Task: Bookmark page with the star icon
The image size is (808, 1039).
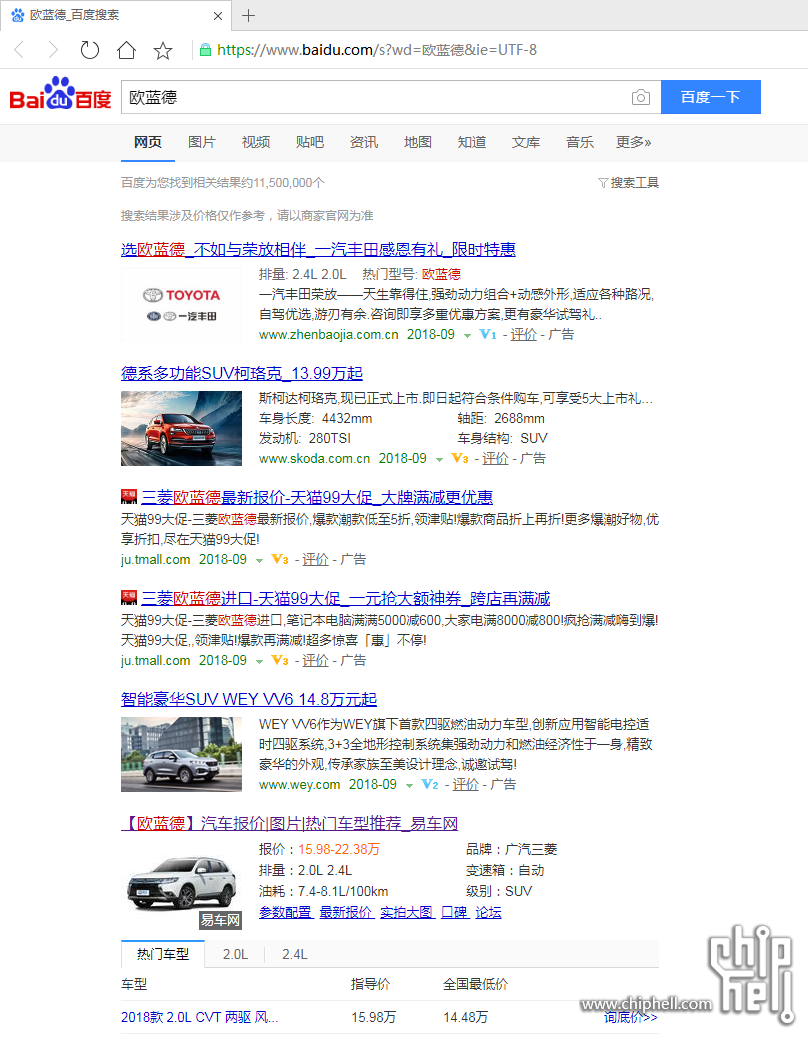Action: tap(162, 50)
